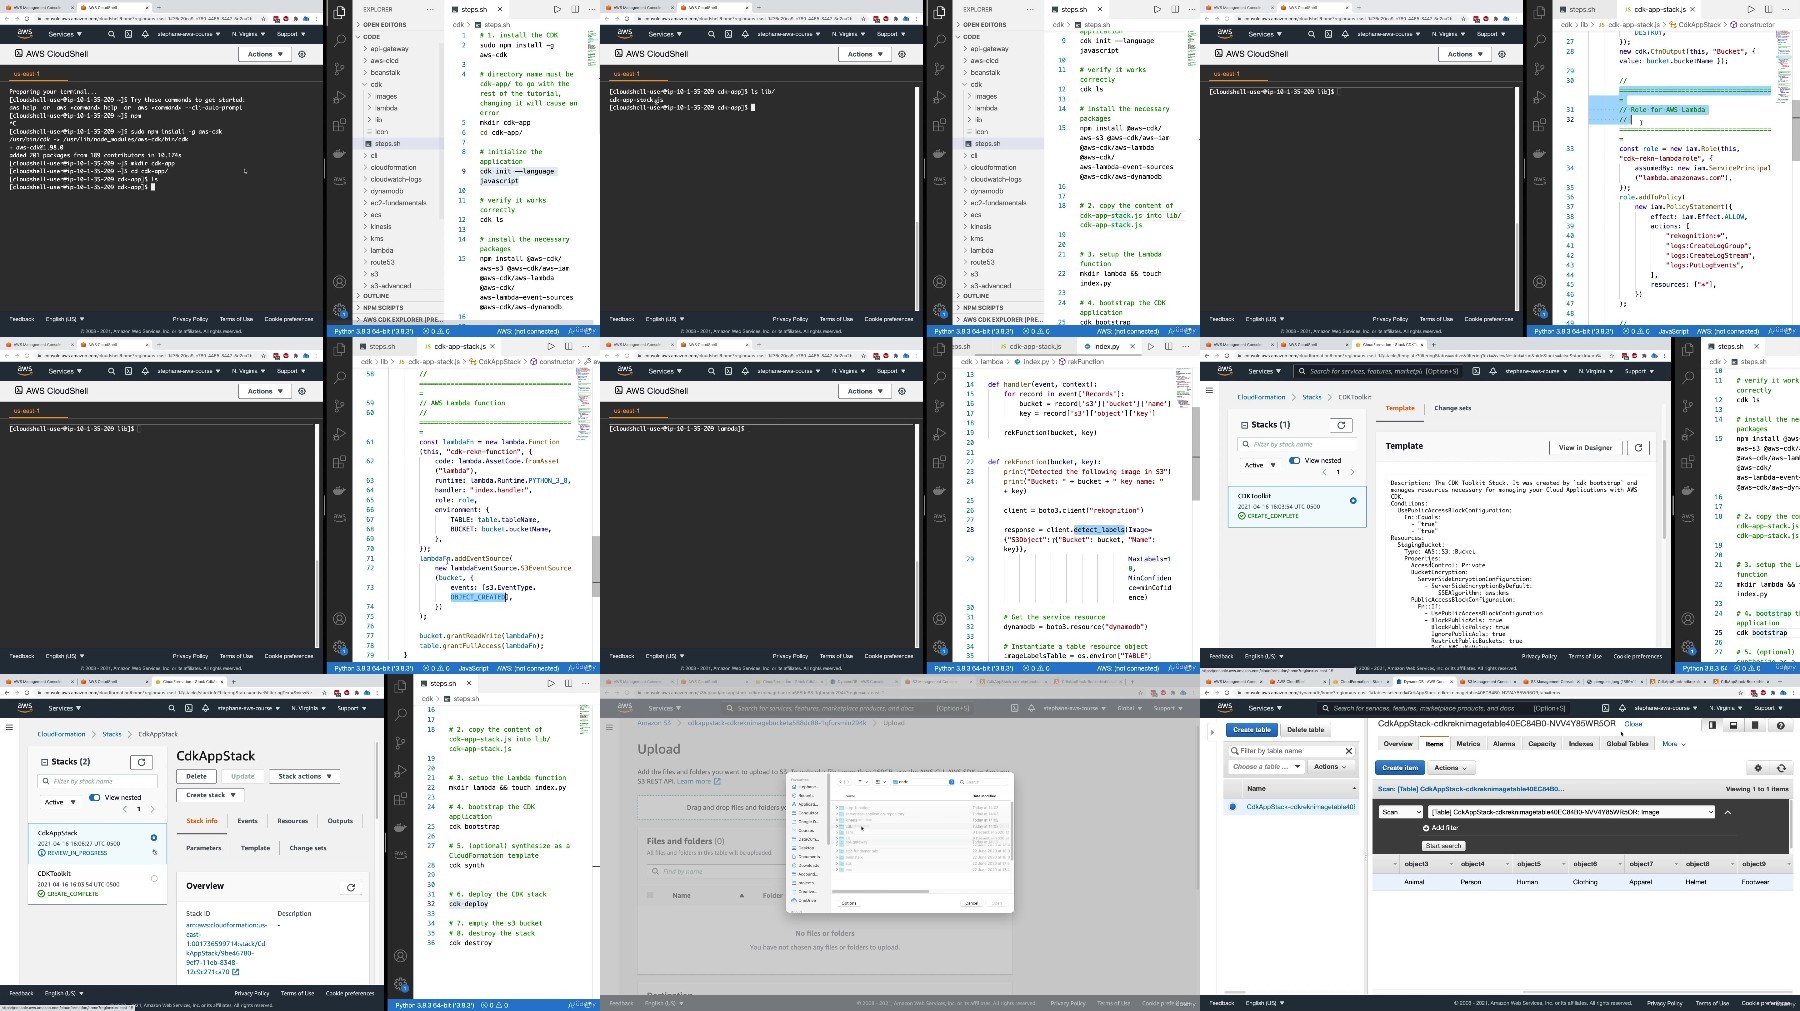Click the Add filter plus icon
Screen dimensions: 1800x1011
click(x=1426, y=828)
